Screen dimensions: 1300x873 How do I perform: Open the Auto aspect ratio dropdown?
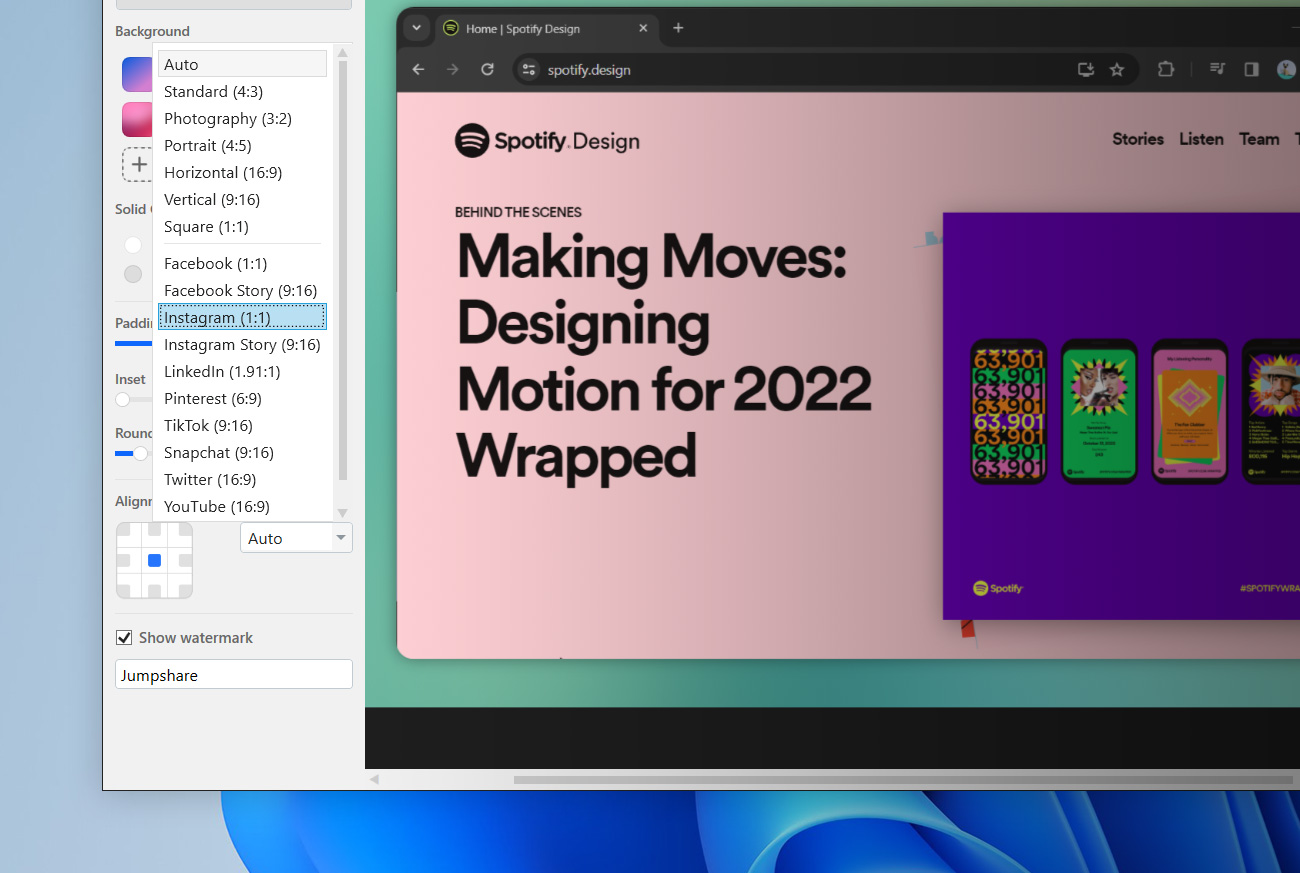296,537
